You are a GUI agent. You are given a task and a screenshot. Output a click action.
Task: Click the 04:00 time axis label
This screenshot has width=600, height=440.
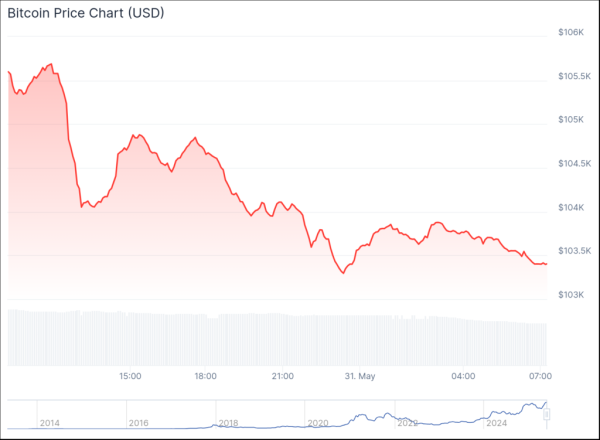pyautogui.click(x=463, y=376)
